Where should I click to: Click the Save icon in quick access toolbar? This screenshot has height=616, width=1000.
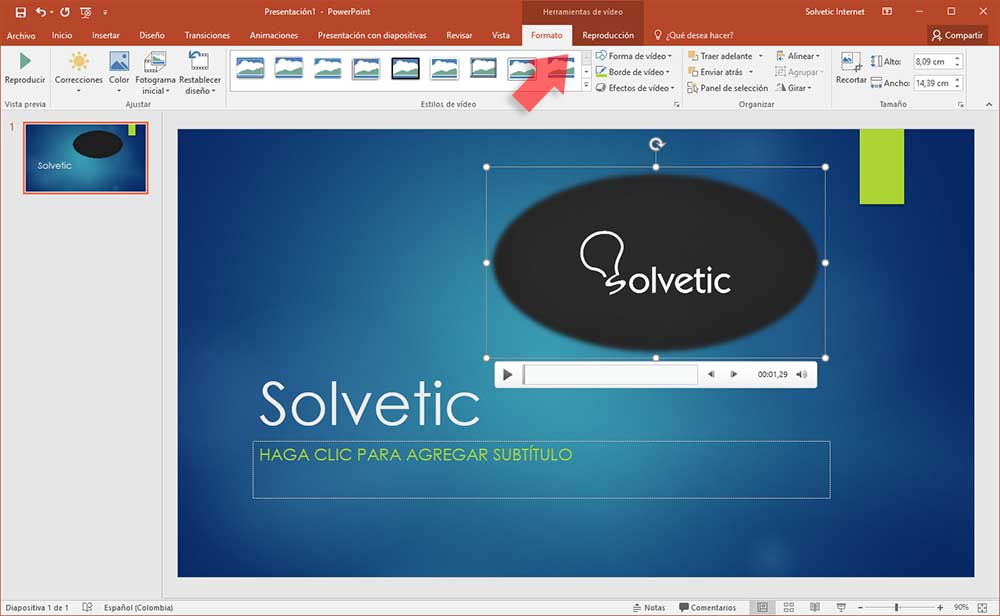(20, 11)
